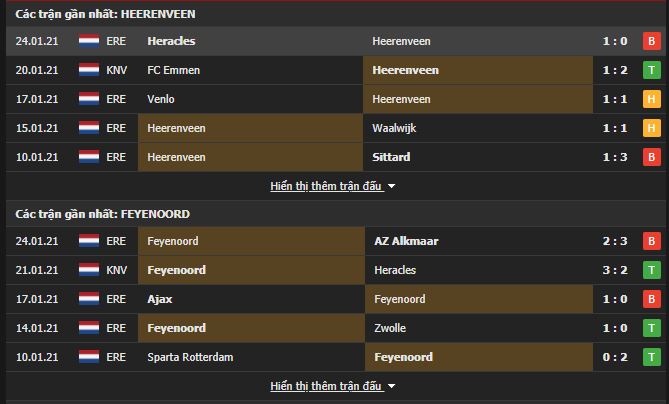Click the Netherlands flag on 20.01.21 FC Emmen row

tap(88, 70)
